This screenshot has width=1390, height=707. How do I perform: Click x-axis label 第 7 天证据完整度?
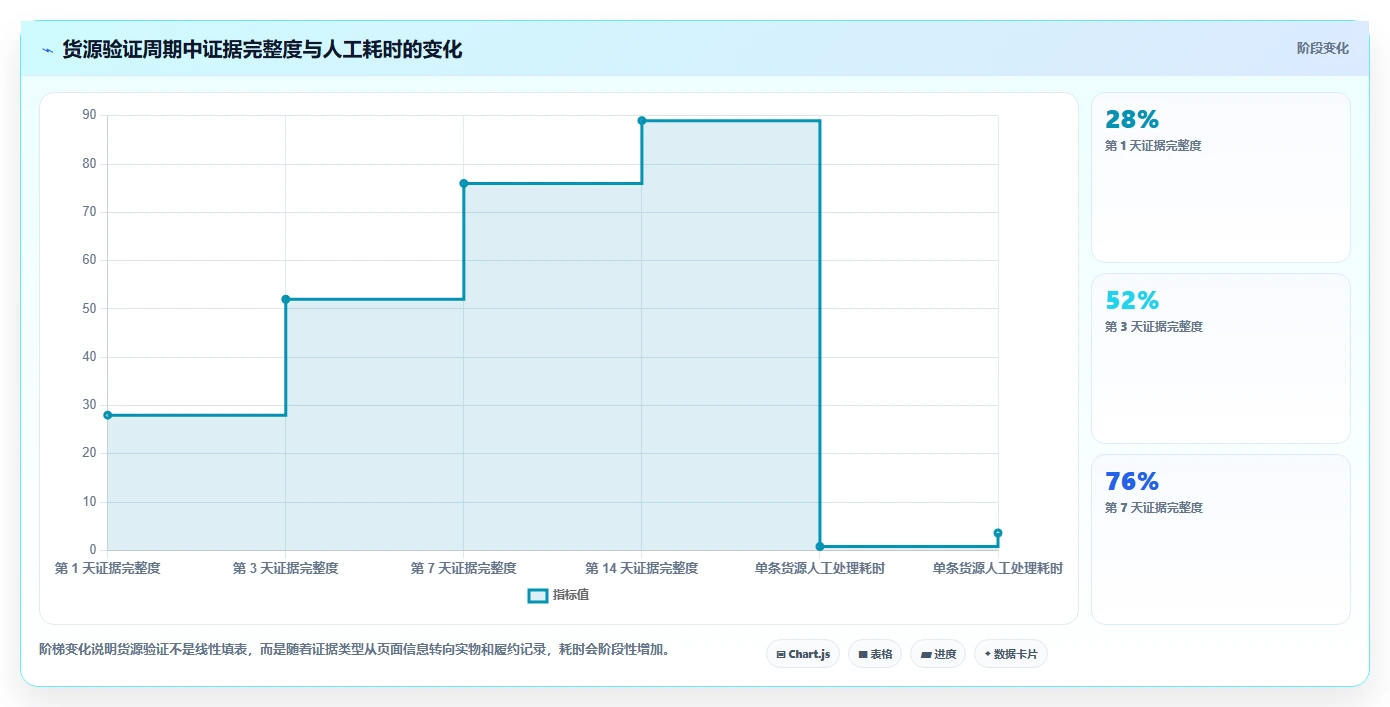[464, 568]
